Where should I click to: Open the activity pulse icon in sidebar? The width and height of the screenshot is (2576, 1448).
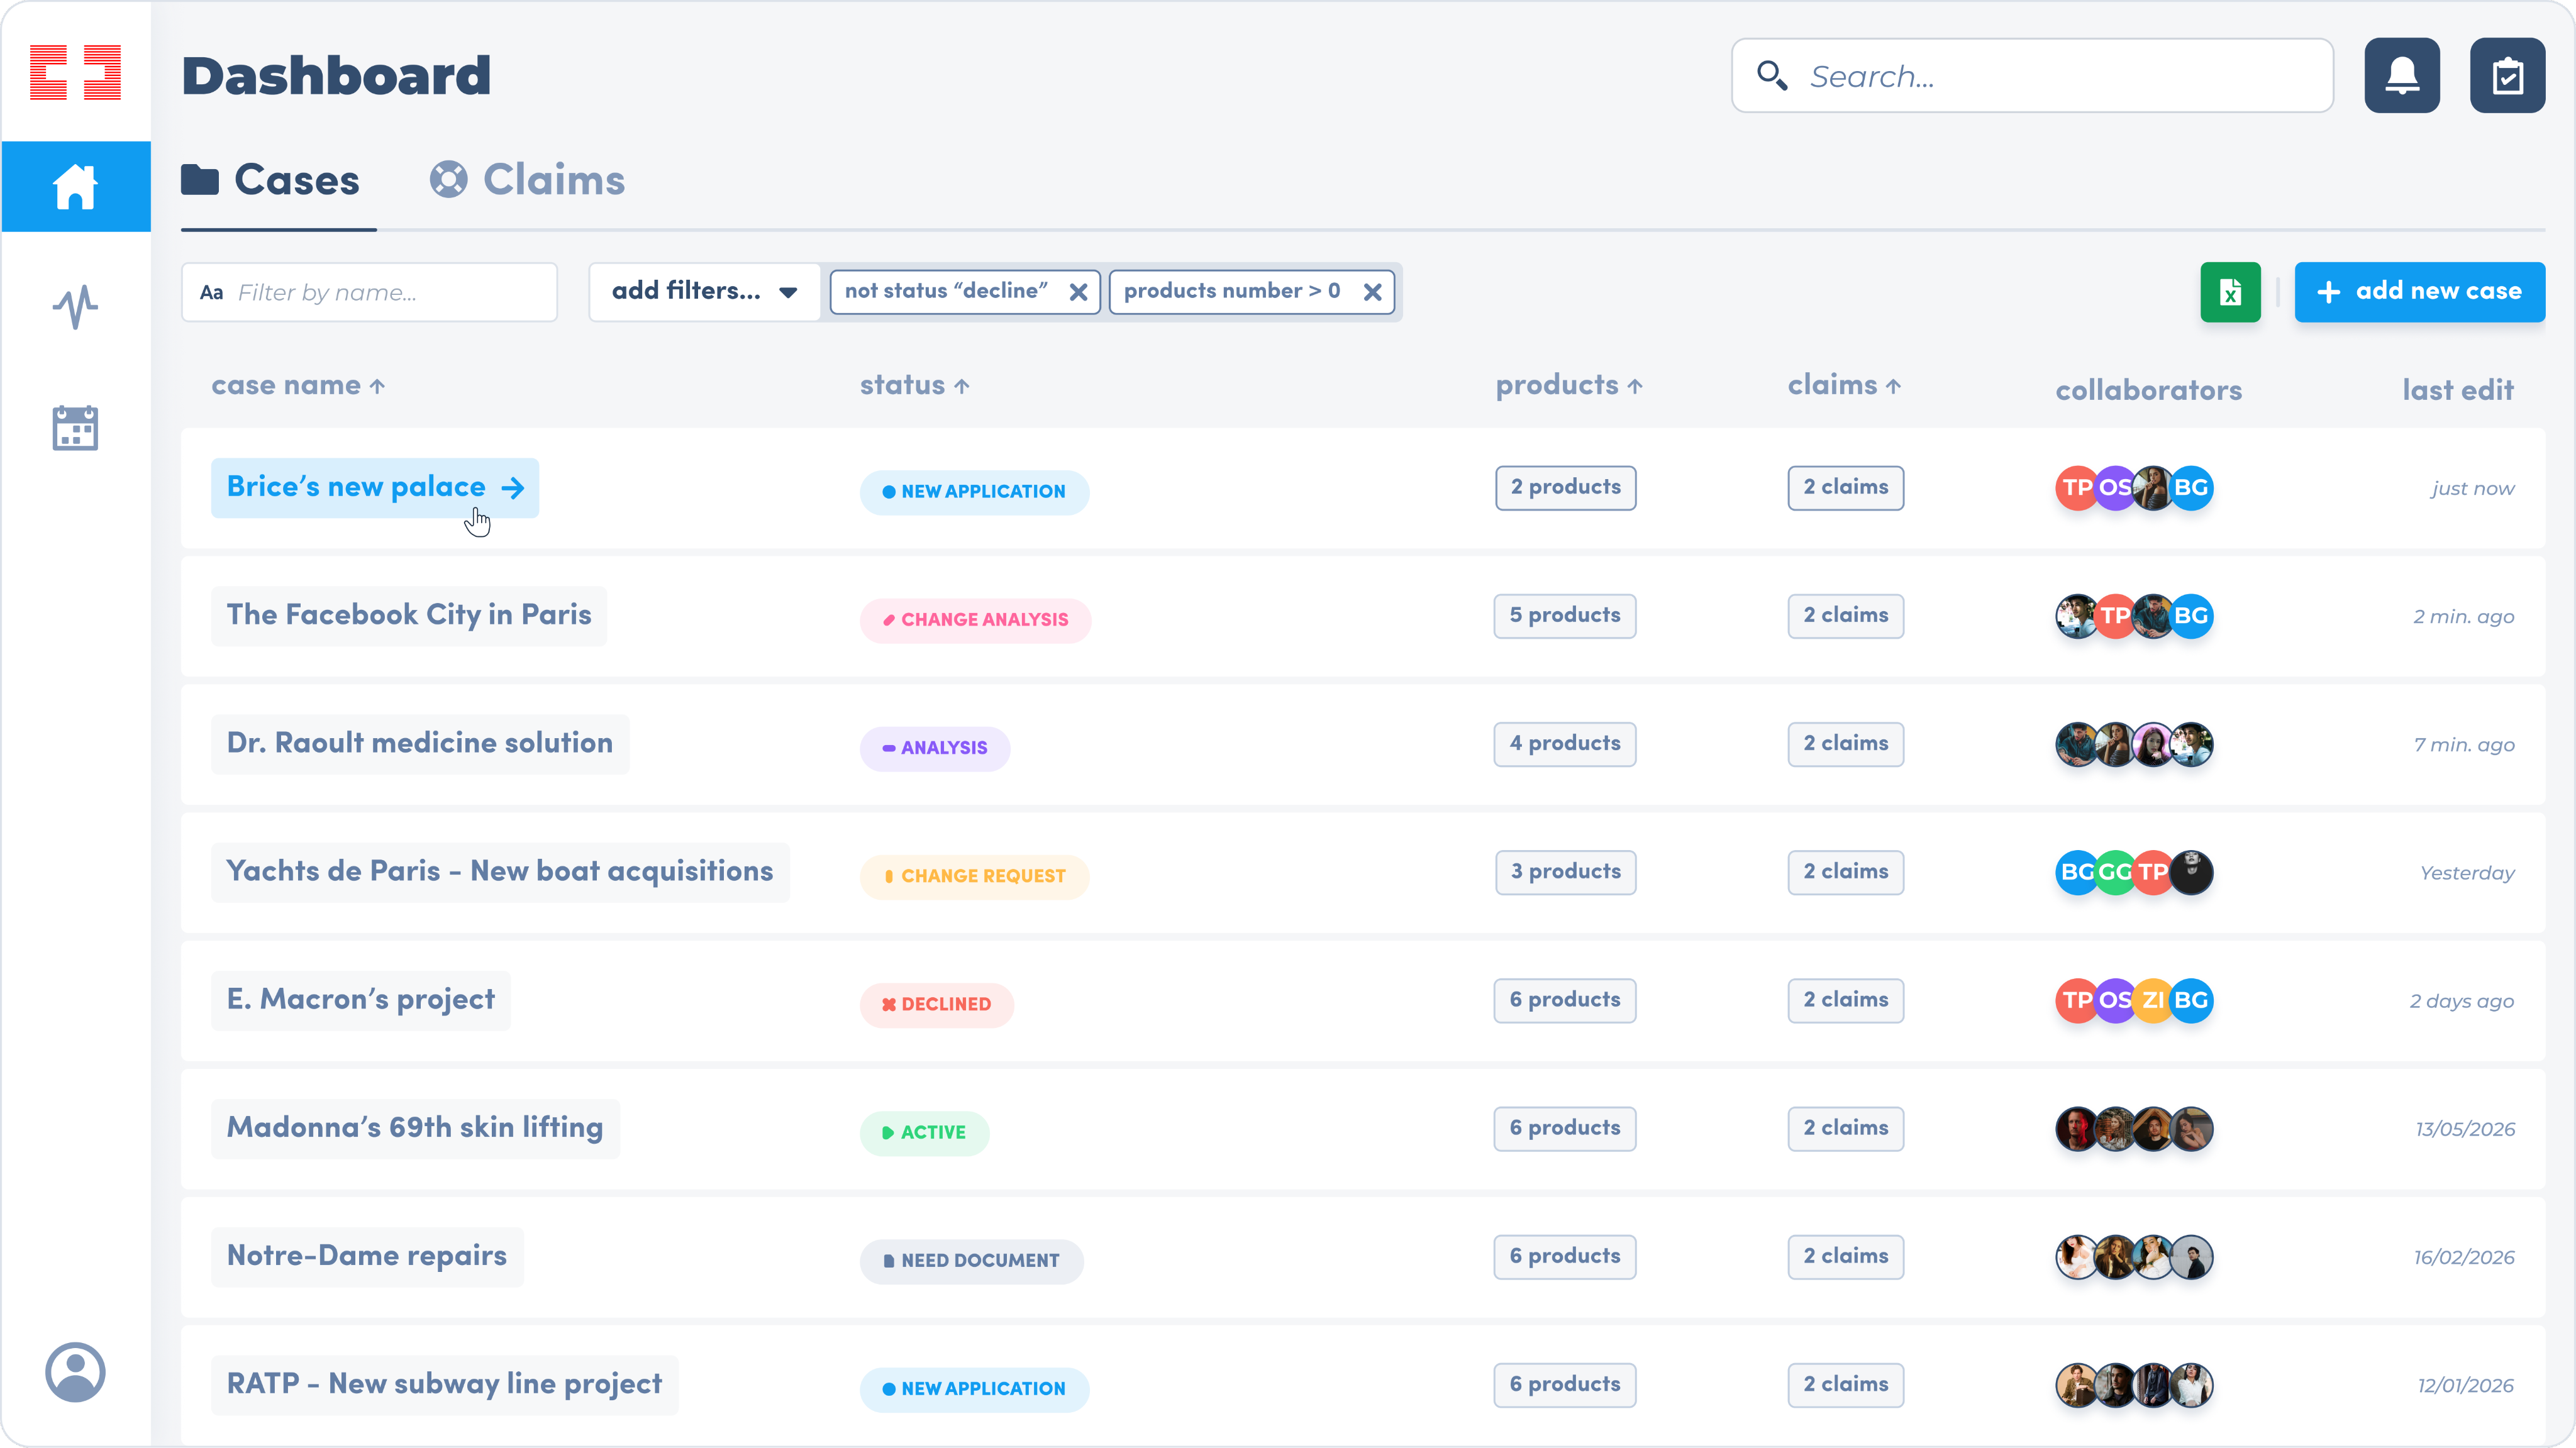(76, 307)
